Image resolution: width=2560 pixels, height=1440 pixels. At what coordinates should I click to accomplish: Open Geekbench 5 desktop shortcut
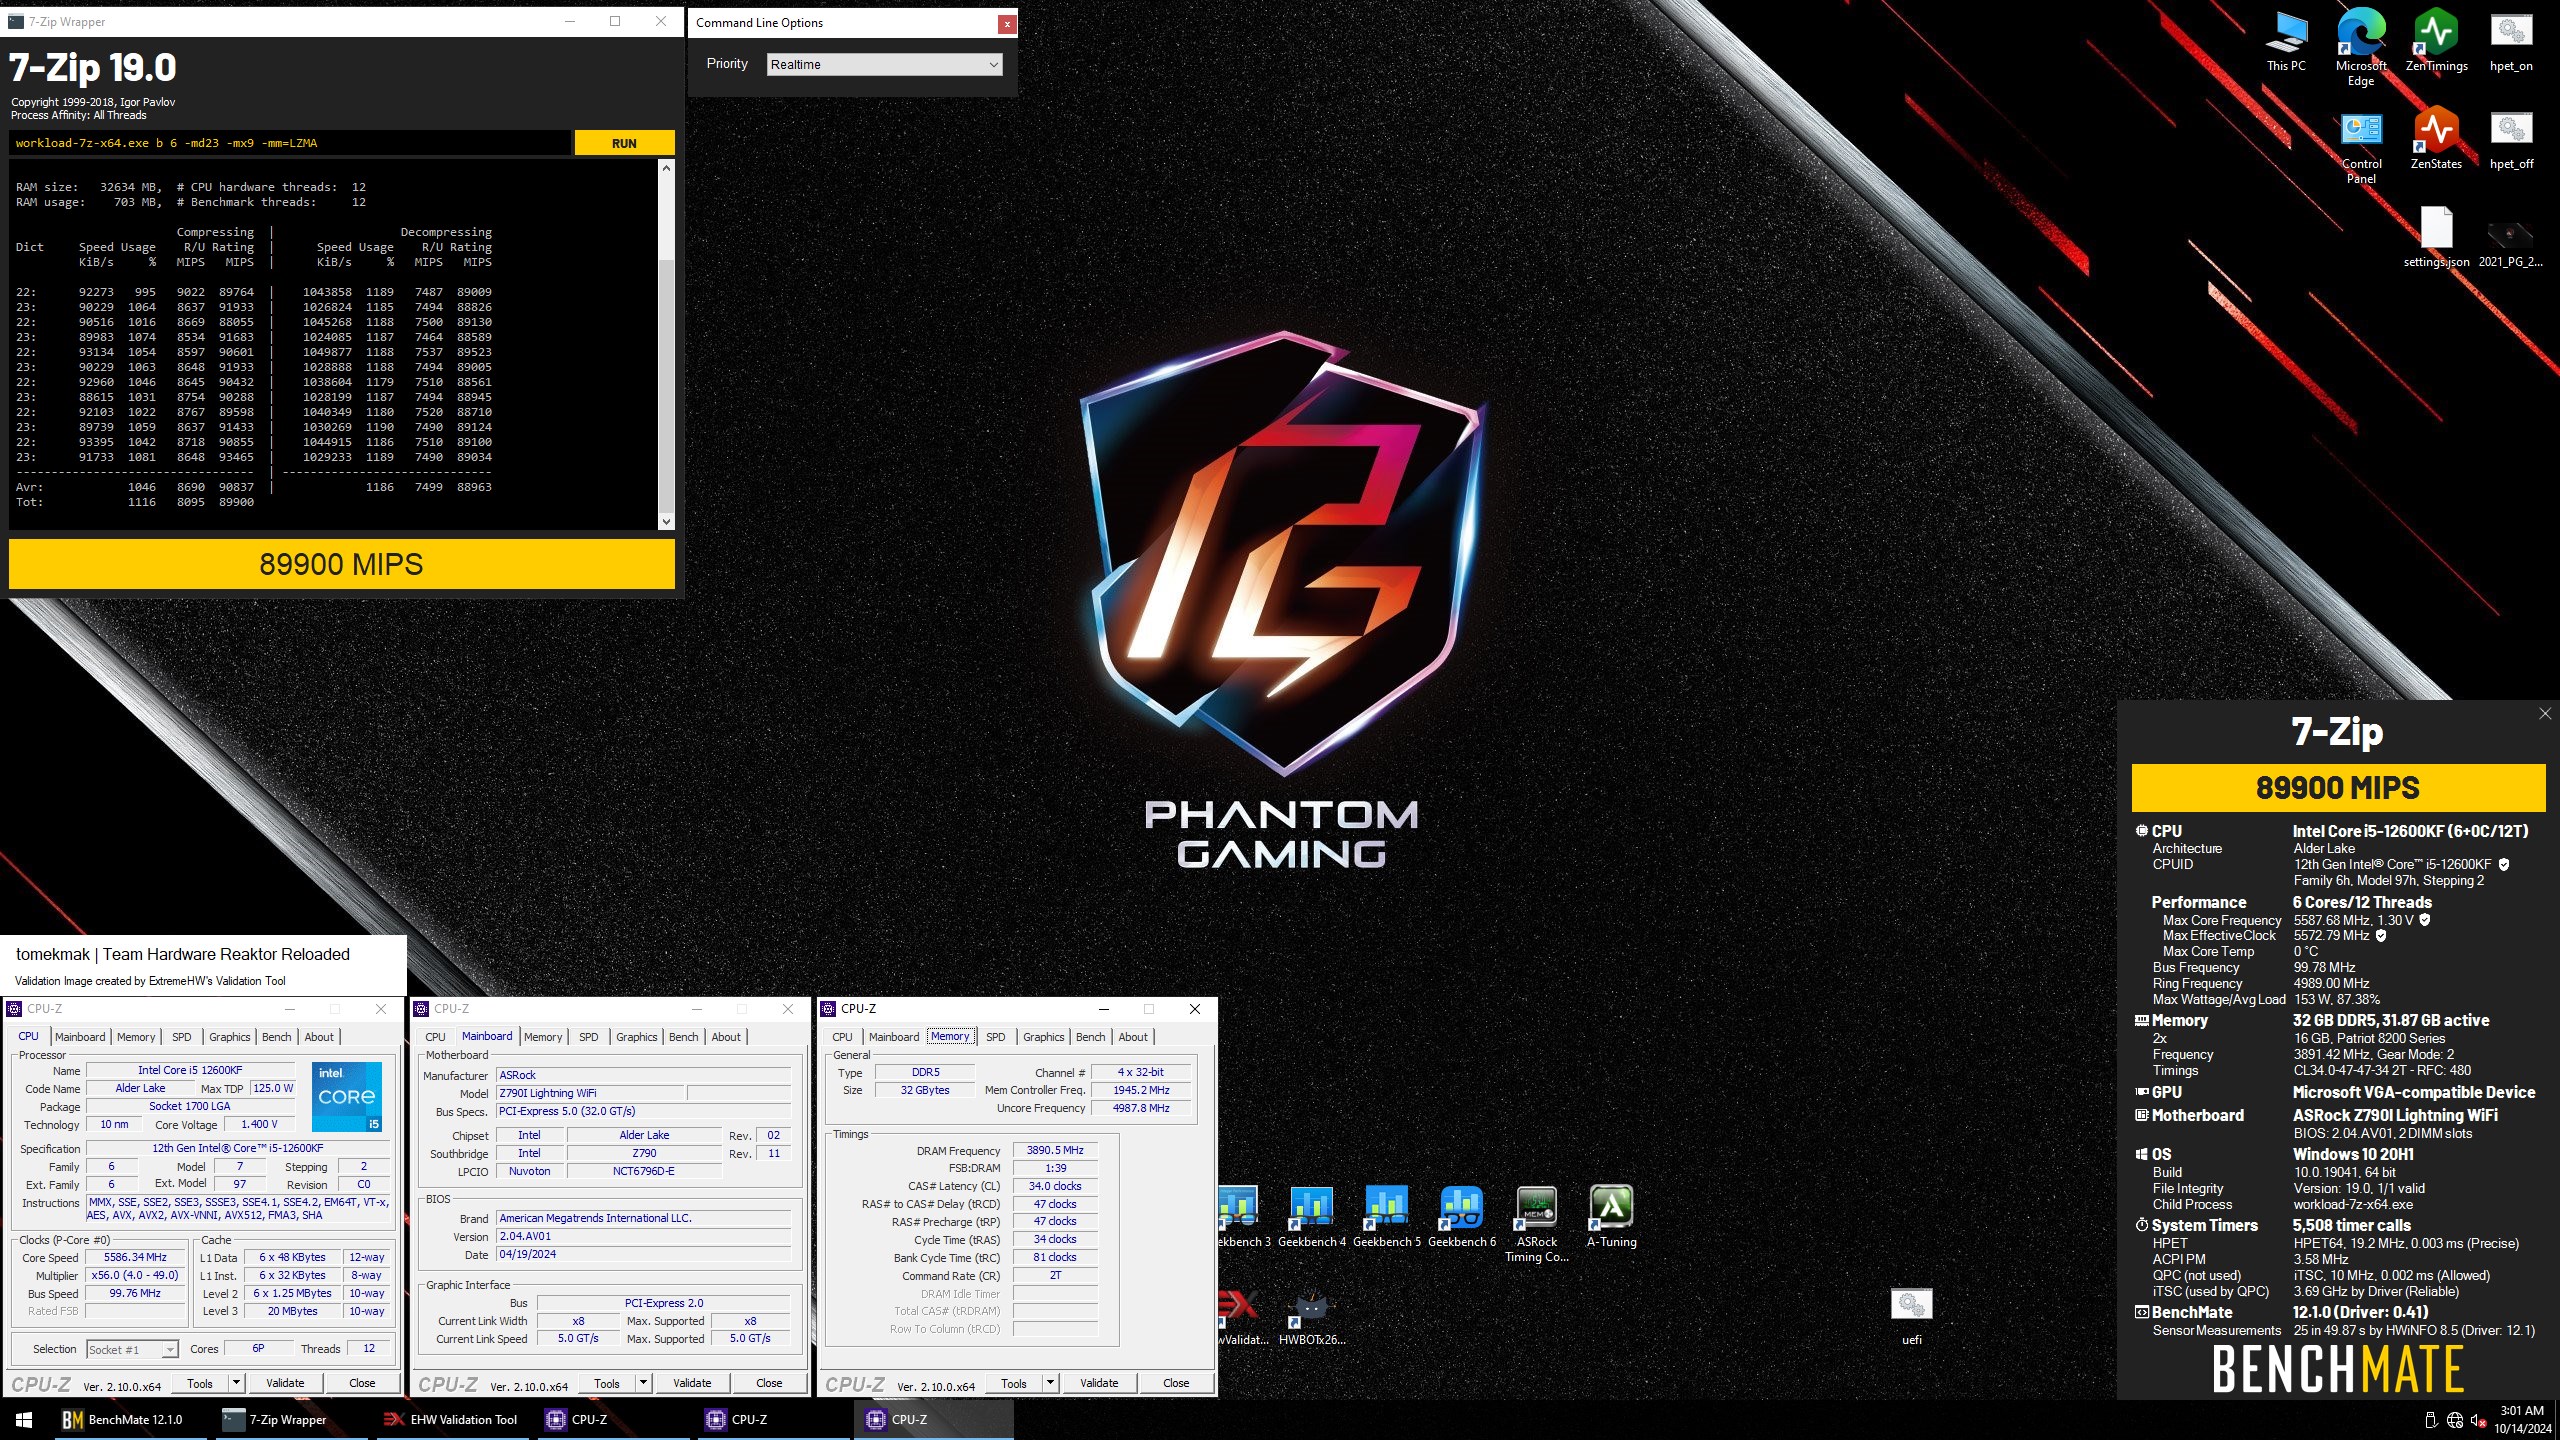1387,1216
